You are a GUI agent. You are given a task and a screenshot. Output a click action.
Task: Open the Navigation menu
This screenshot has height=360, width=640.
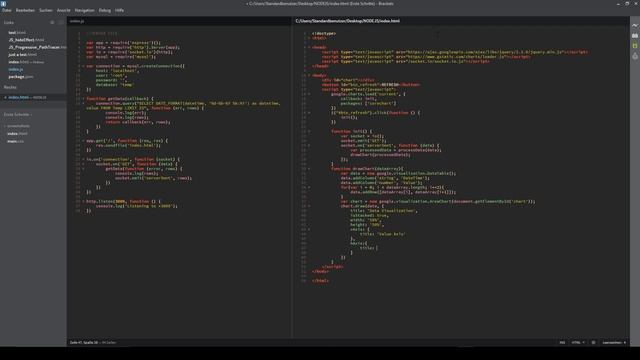pyautogui.click(x=84, y=10)
